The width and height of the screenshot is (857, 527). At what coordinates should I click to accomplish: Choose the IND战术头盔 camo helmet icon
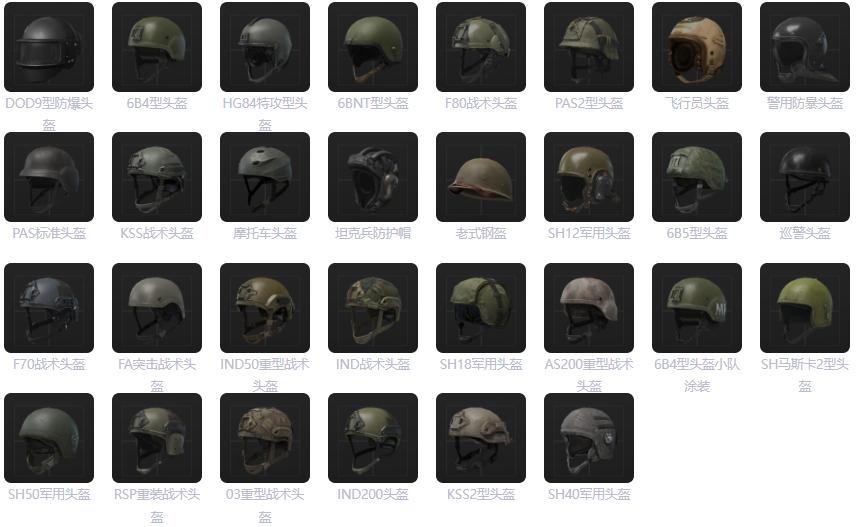(373, 308)
